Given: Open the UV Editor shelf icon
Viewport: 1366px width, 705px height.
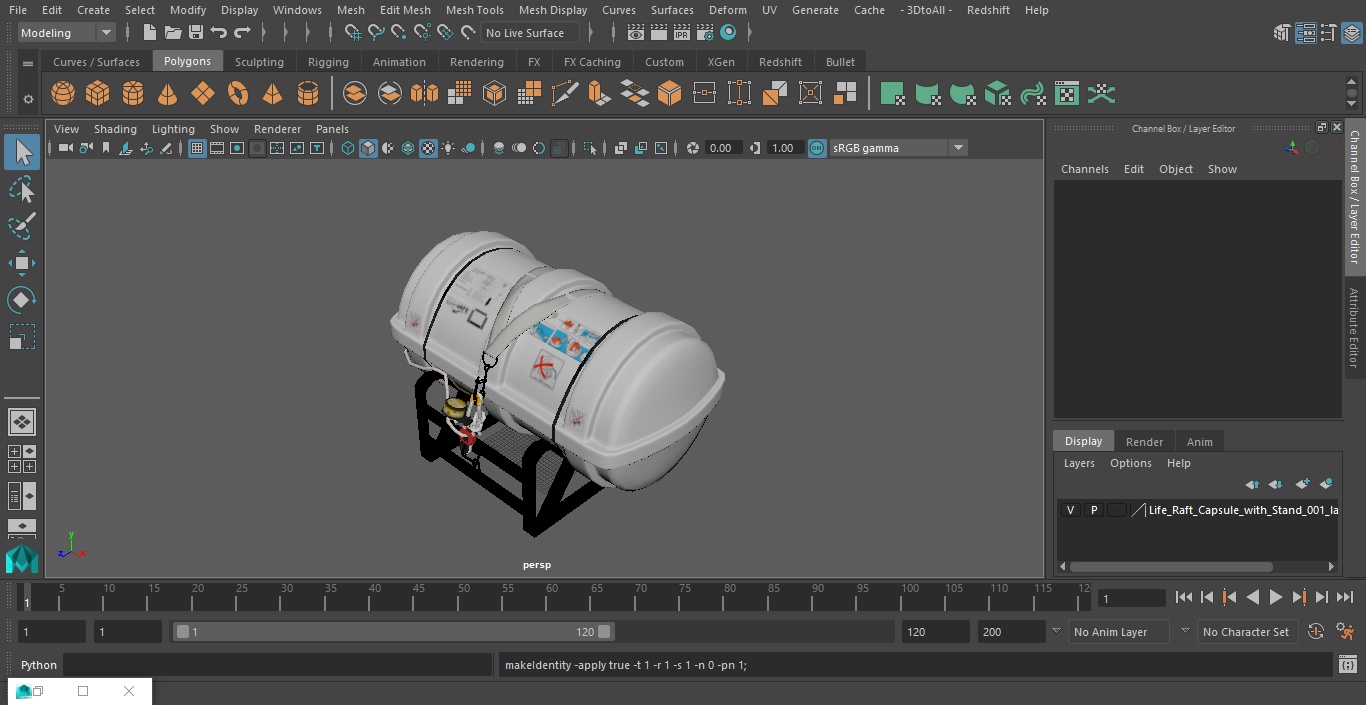Looking at the screenshot, I should click(1068, 94).
